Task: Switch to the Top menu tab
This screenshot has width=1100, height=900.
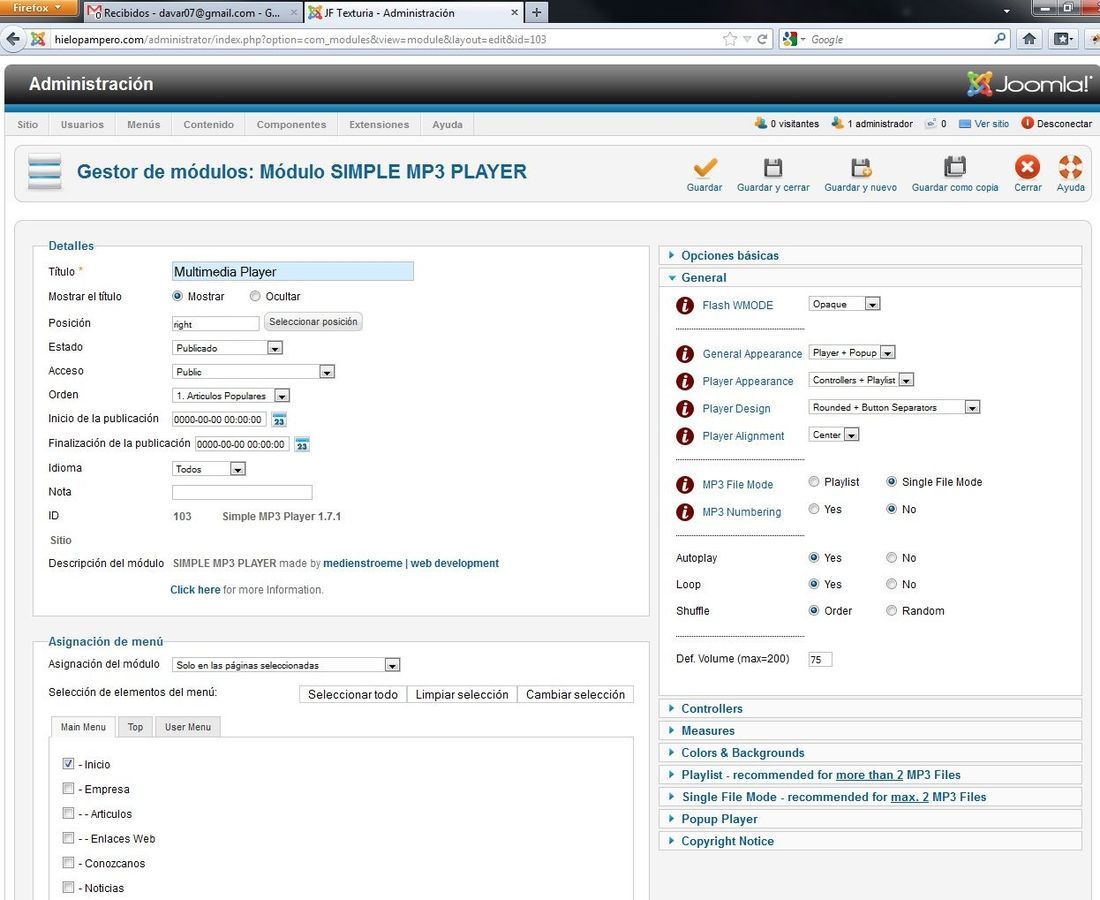Action: [x=135, y=727]
